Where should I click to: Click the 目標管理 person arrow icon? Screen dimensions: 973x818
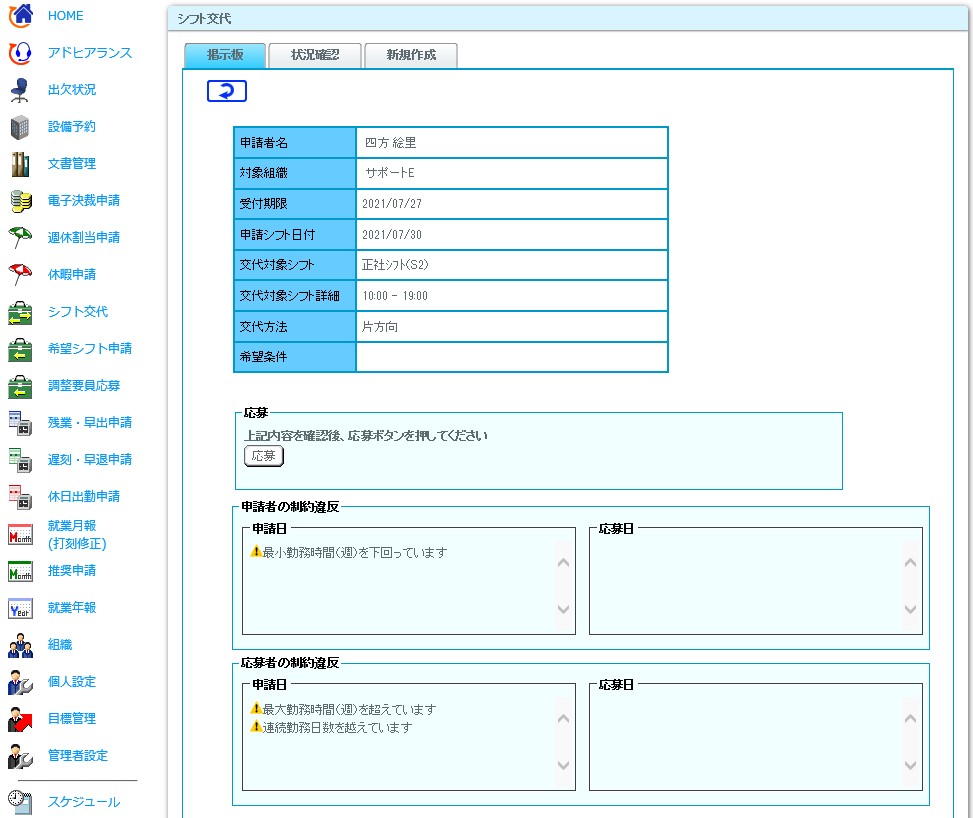(x=20, y=719)
